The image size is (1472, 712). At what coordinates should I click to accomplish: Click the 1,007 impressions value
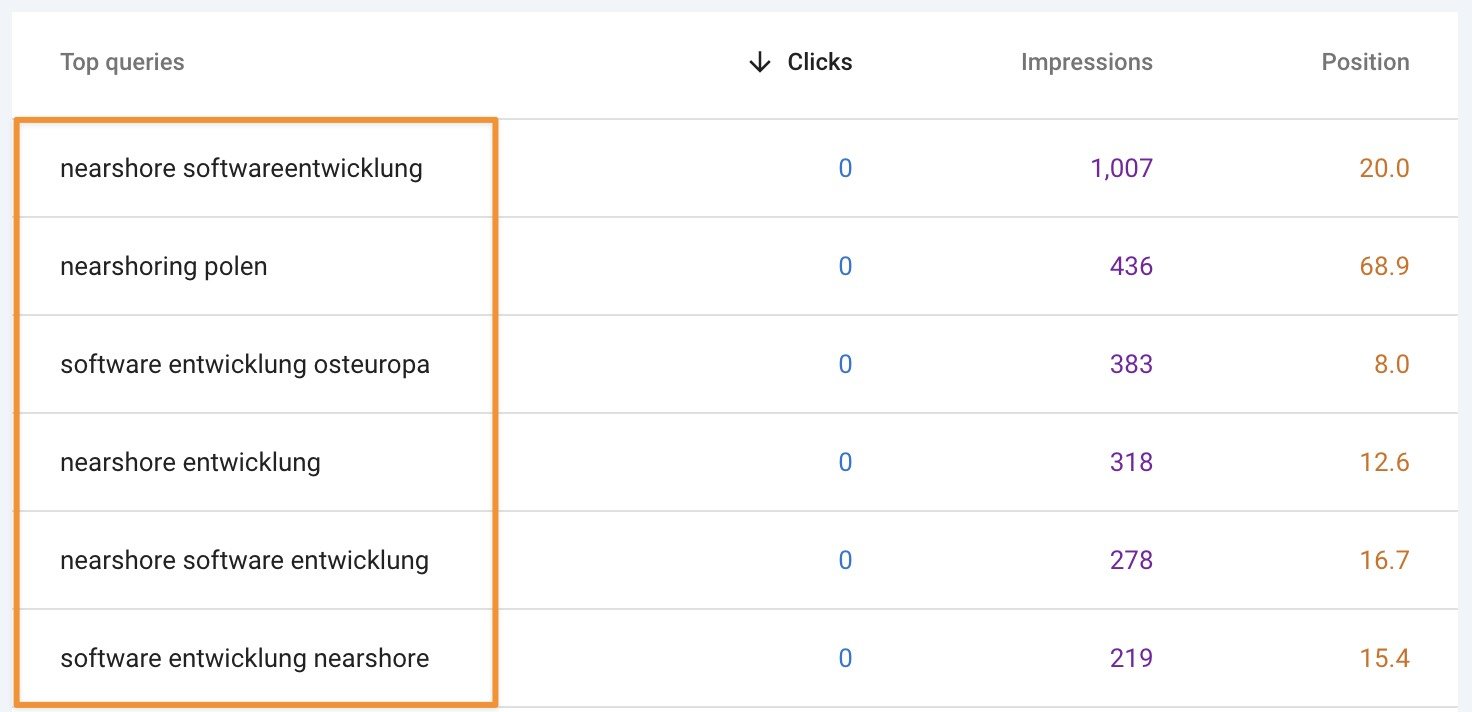(1121, 169)
